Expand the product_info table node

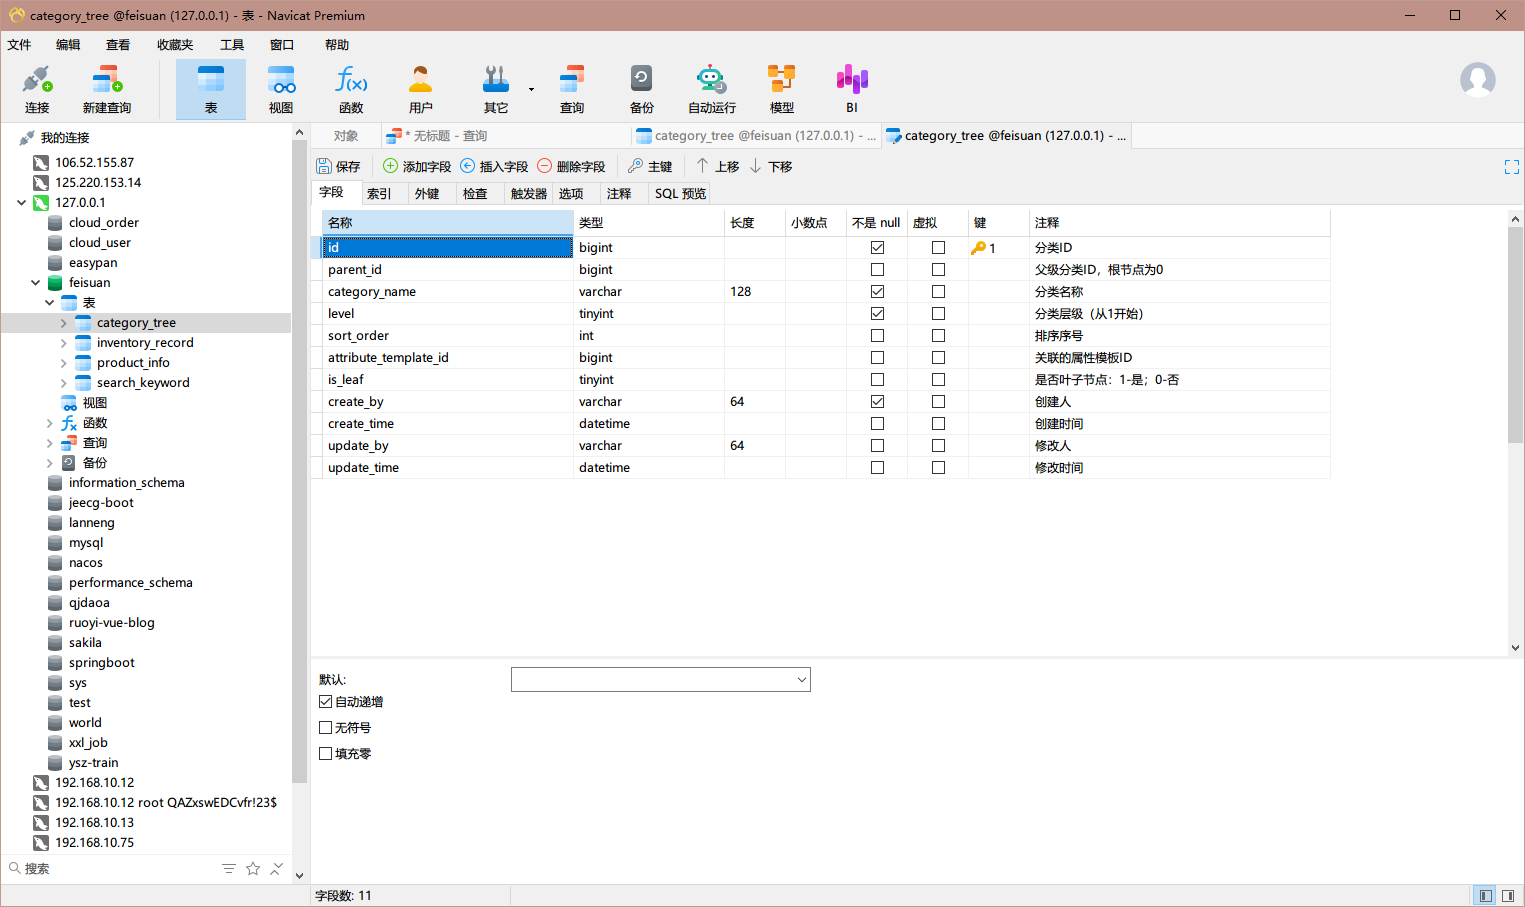(64, 363)
